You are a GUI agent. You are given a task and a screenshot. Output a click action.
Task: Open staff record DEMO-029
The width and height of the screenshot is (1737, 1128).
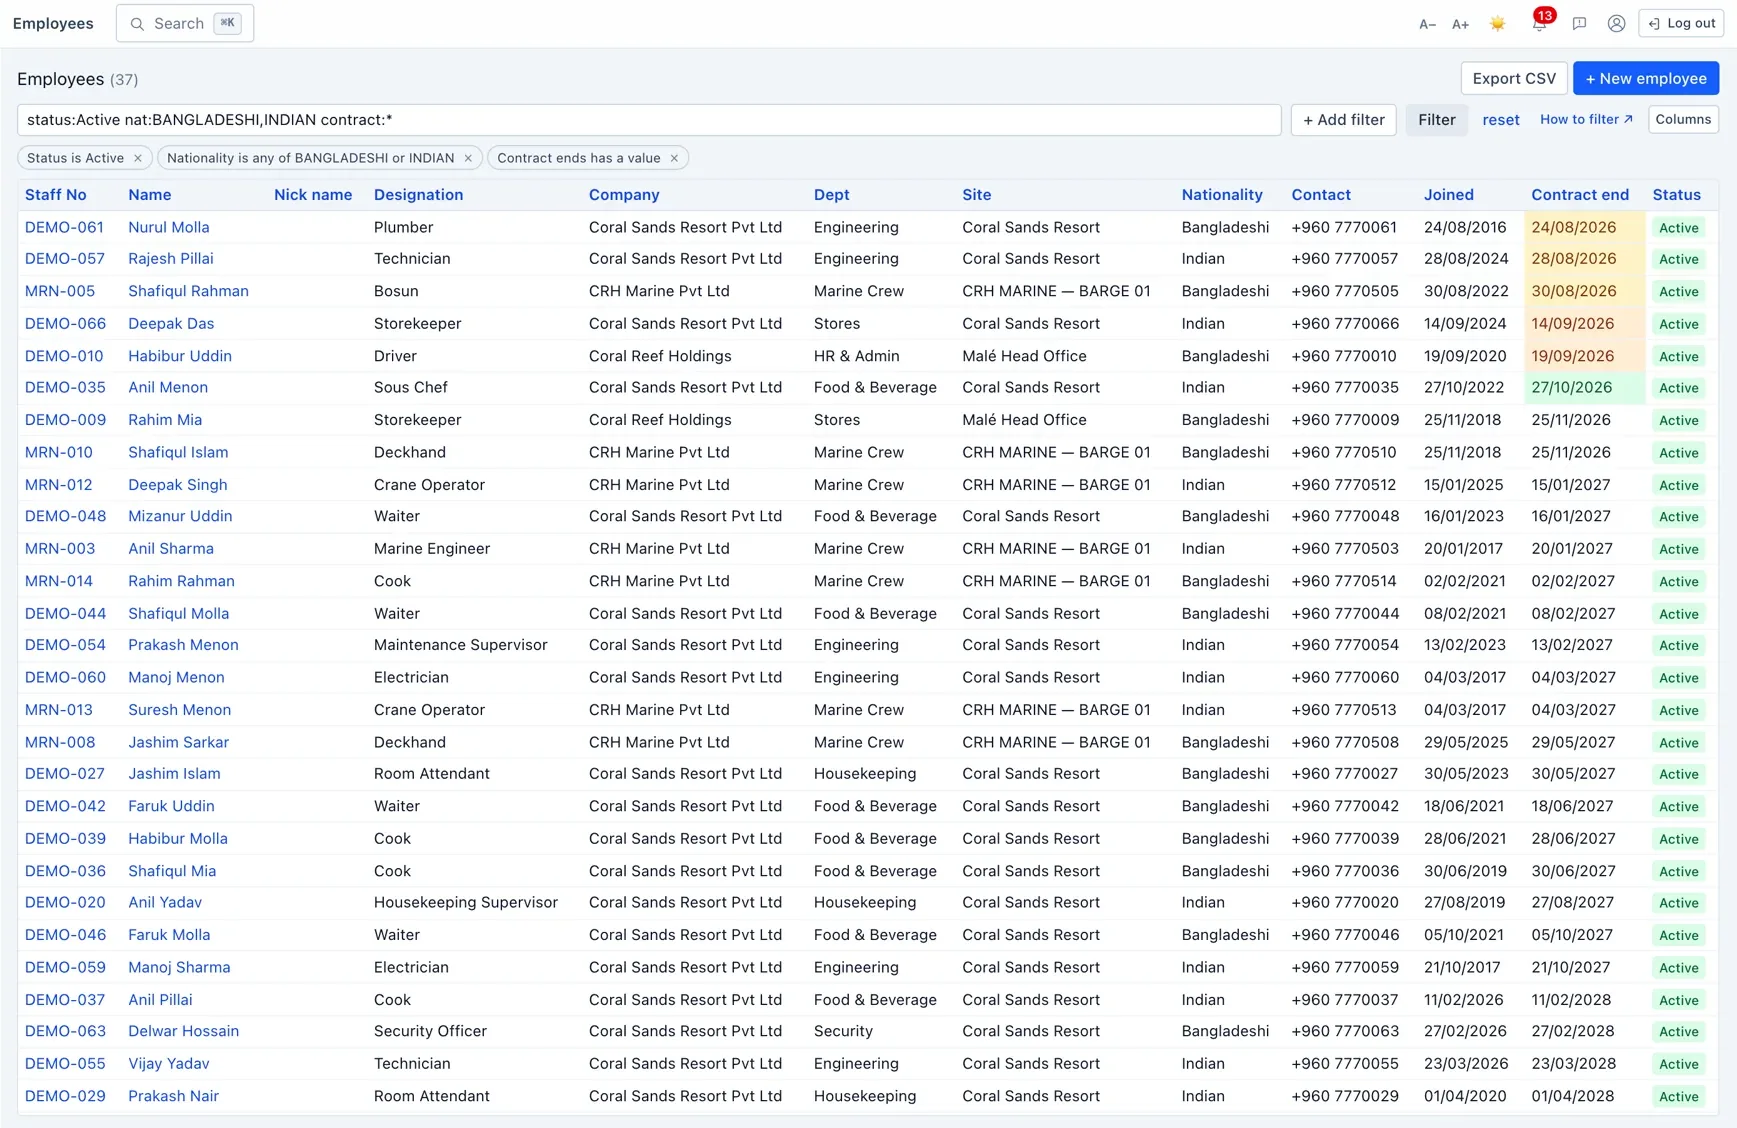[65, 1096]
